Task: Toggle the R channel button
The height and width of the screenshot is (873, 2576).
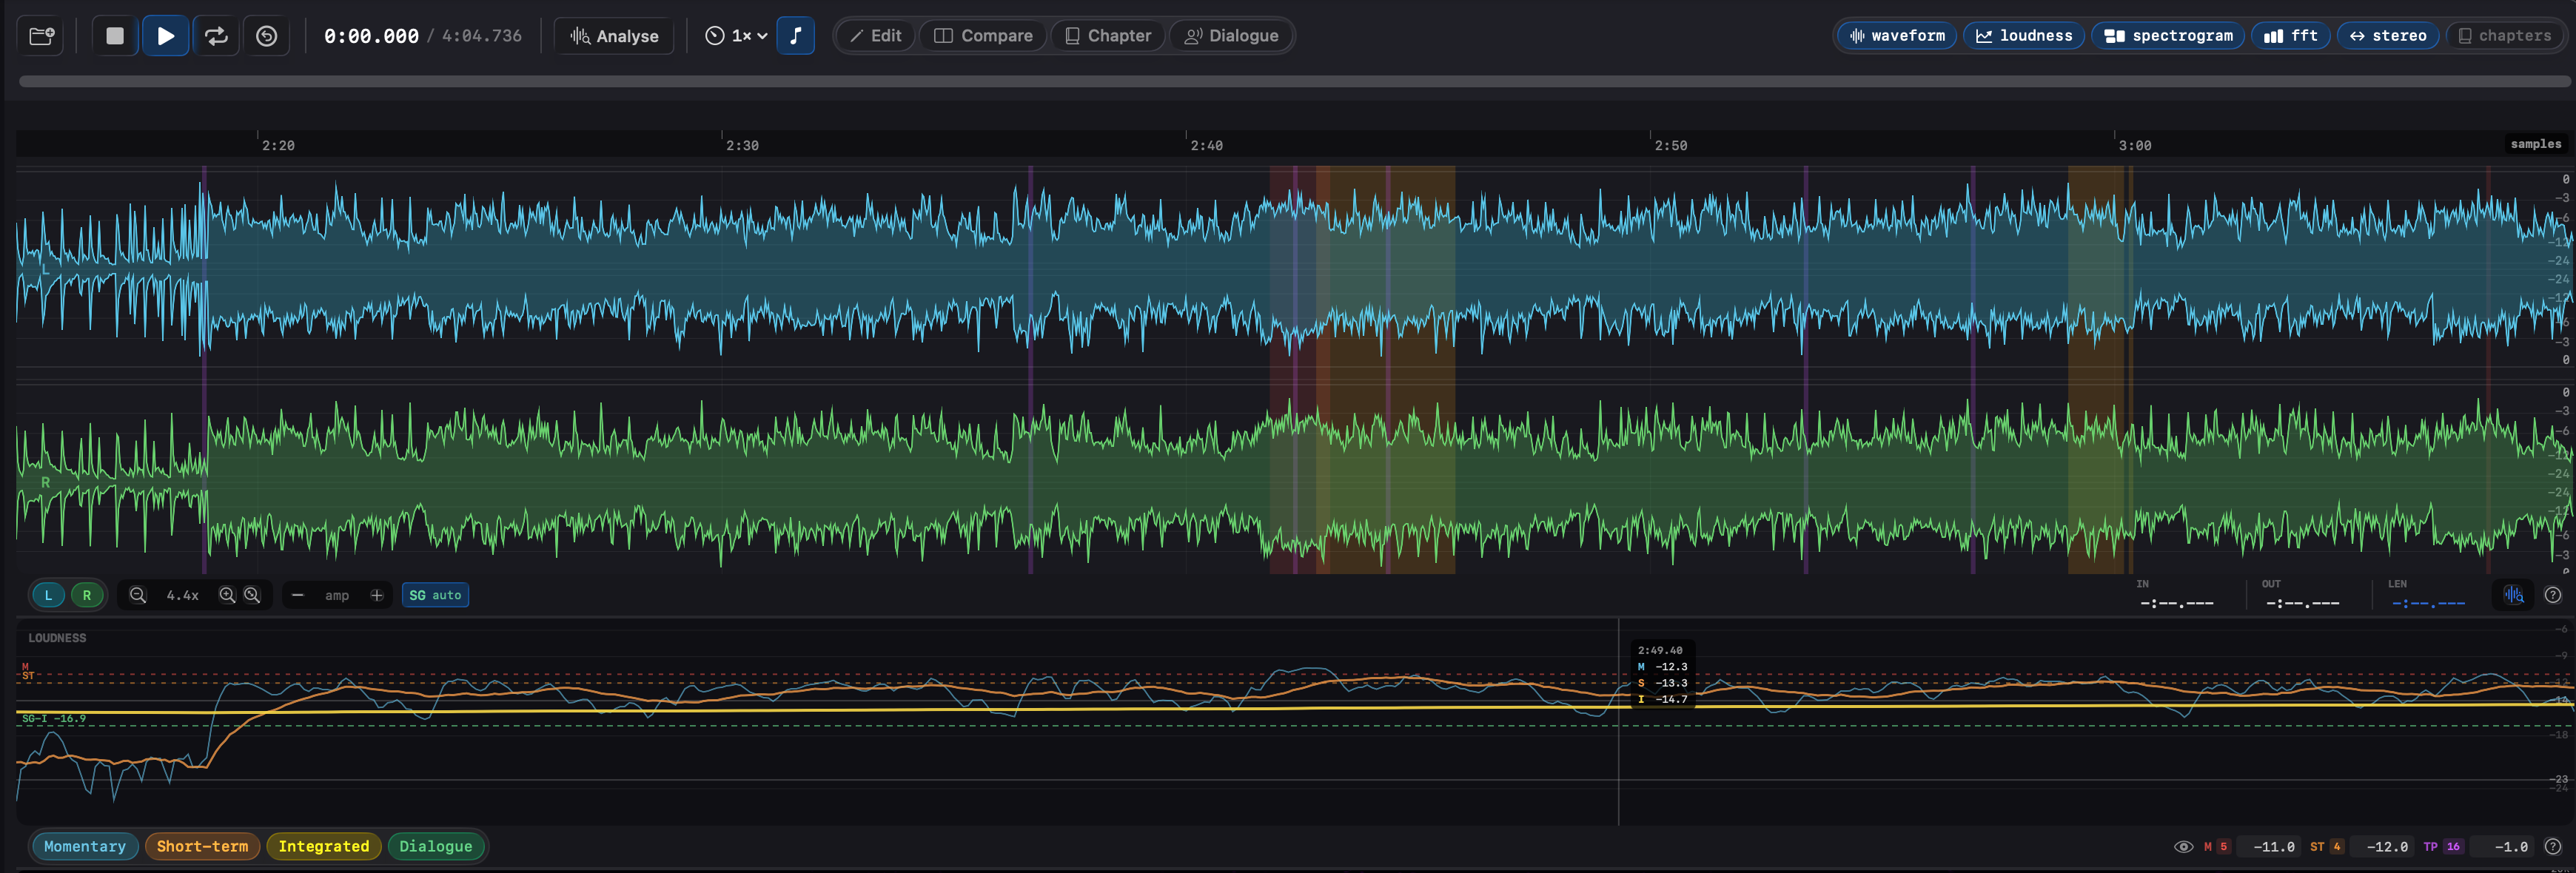Action: (87, 595)
